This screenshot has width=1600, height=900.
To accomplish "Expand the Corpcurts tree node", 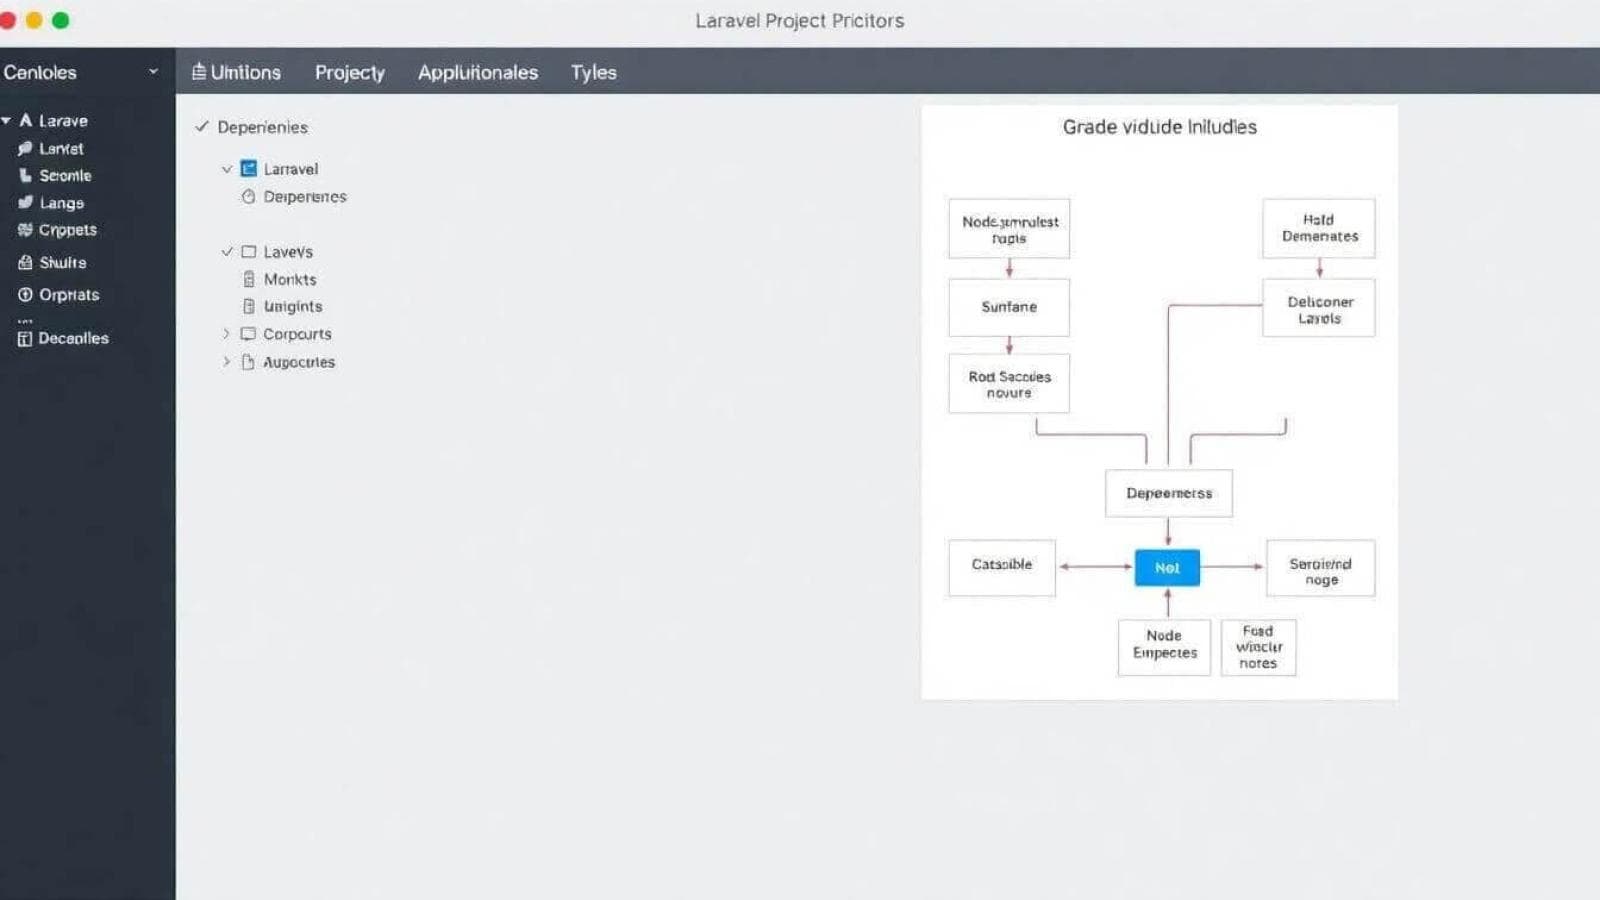I will (226, 333).
